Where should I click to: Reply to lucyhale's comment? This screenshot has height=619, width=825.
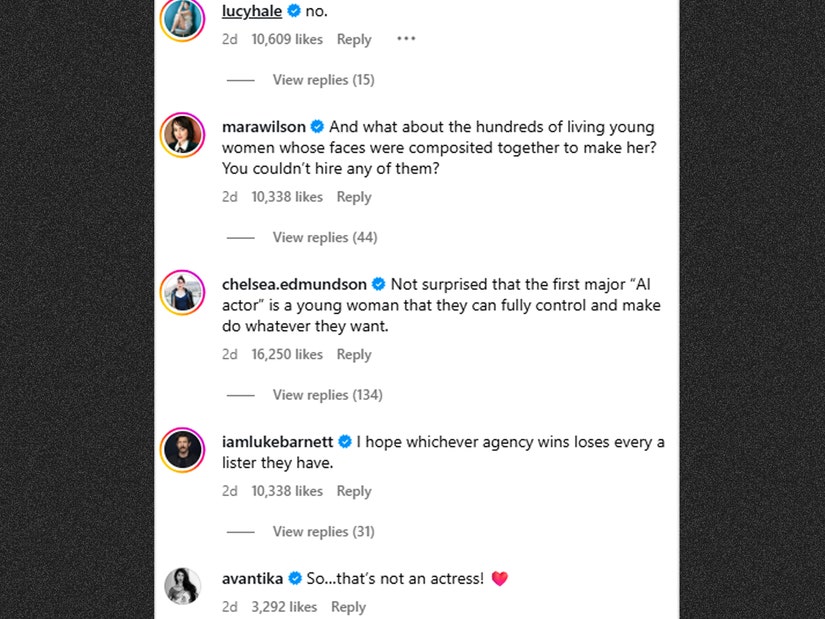tap(354, 39)
